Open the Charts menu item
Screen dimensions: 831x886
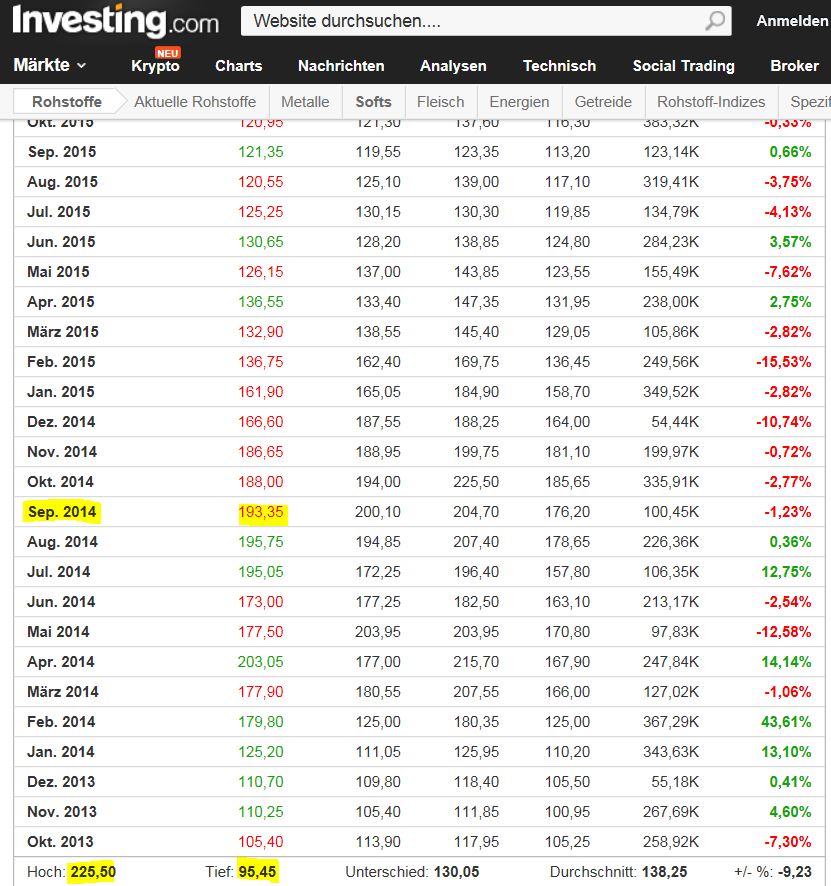coord(238,66)
